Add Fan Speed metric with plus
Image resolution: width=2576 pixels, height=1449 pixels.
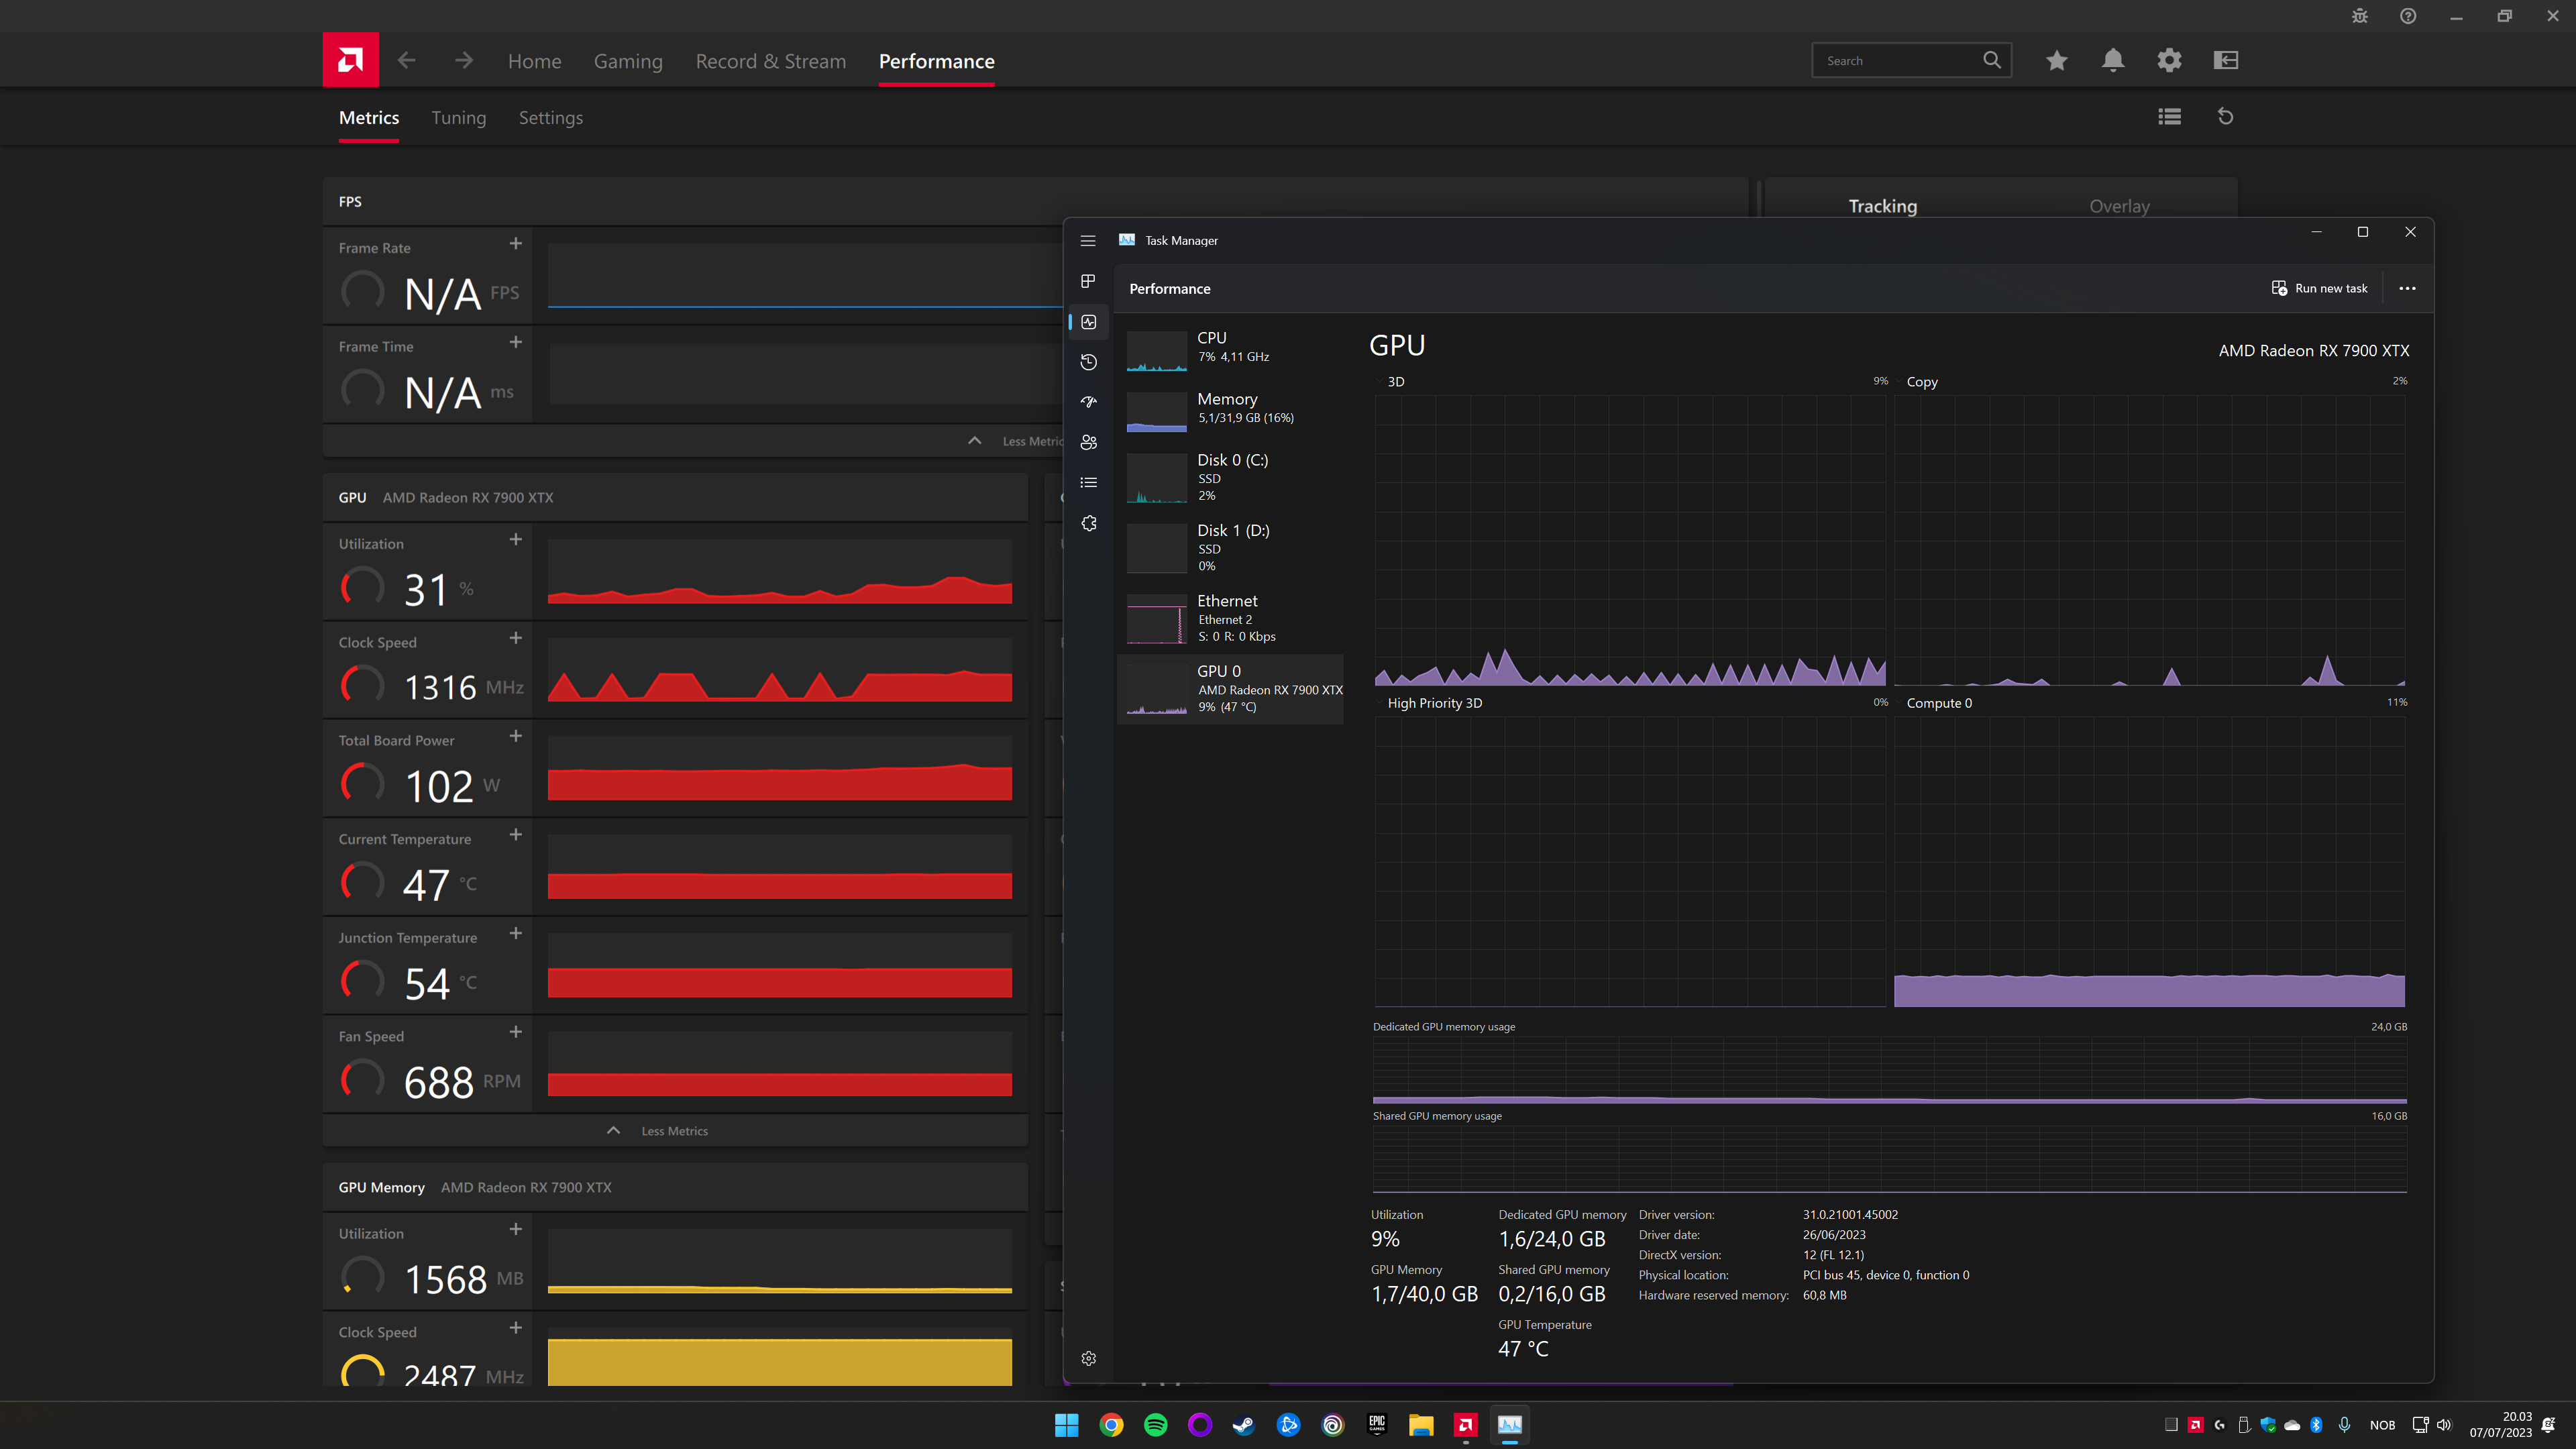point(516,1032)
